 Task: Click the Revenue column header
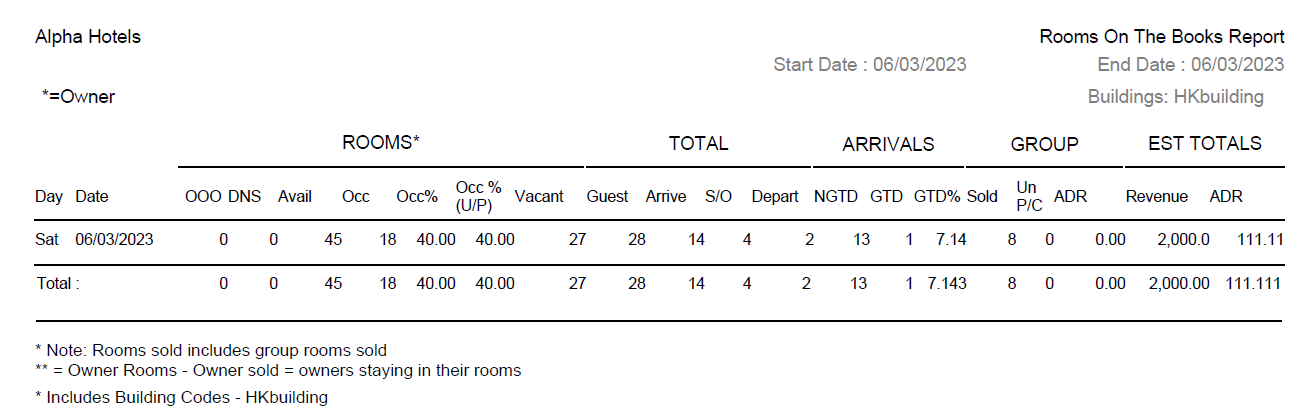[x=1156, y=197]
